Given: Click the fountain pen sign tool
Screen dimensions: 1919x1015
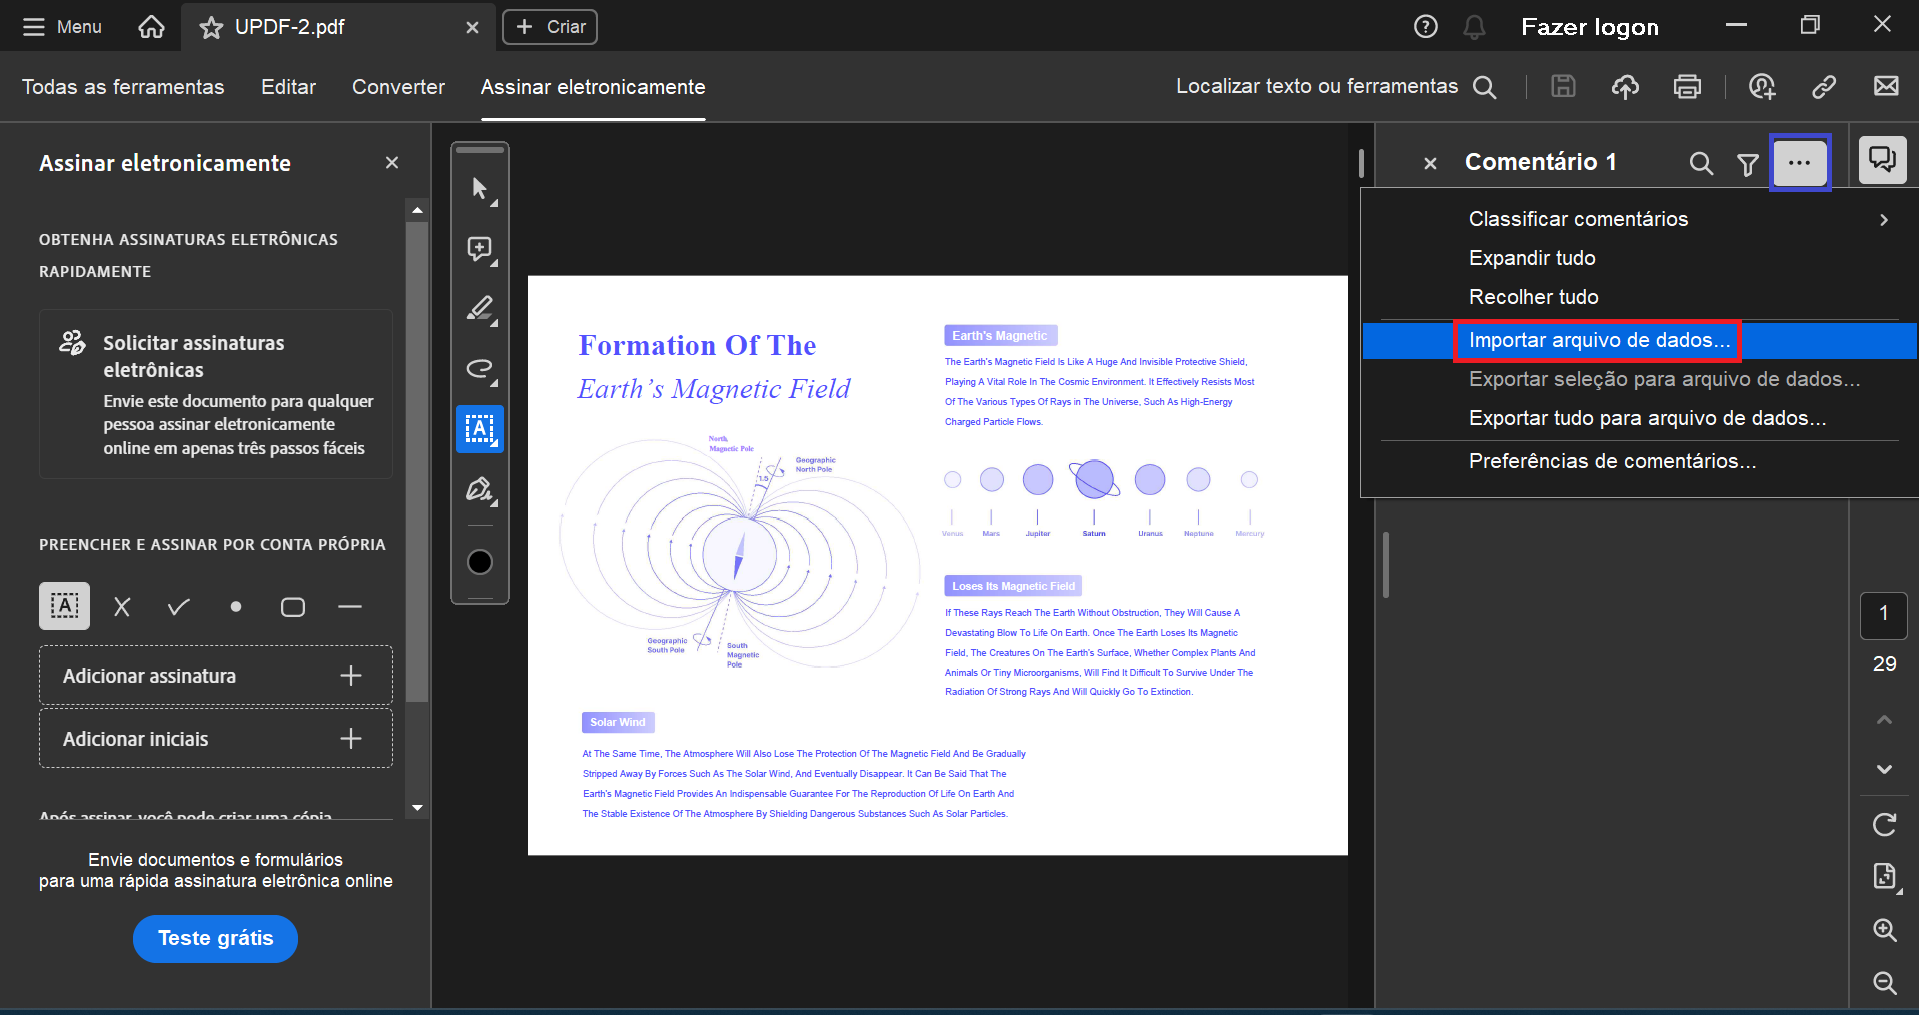Looking at the screenshot, I should coord(480,490).
